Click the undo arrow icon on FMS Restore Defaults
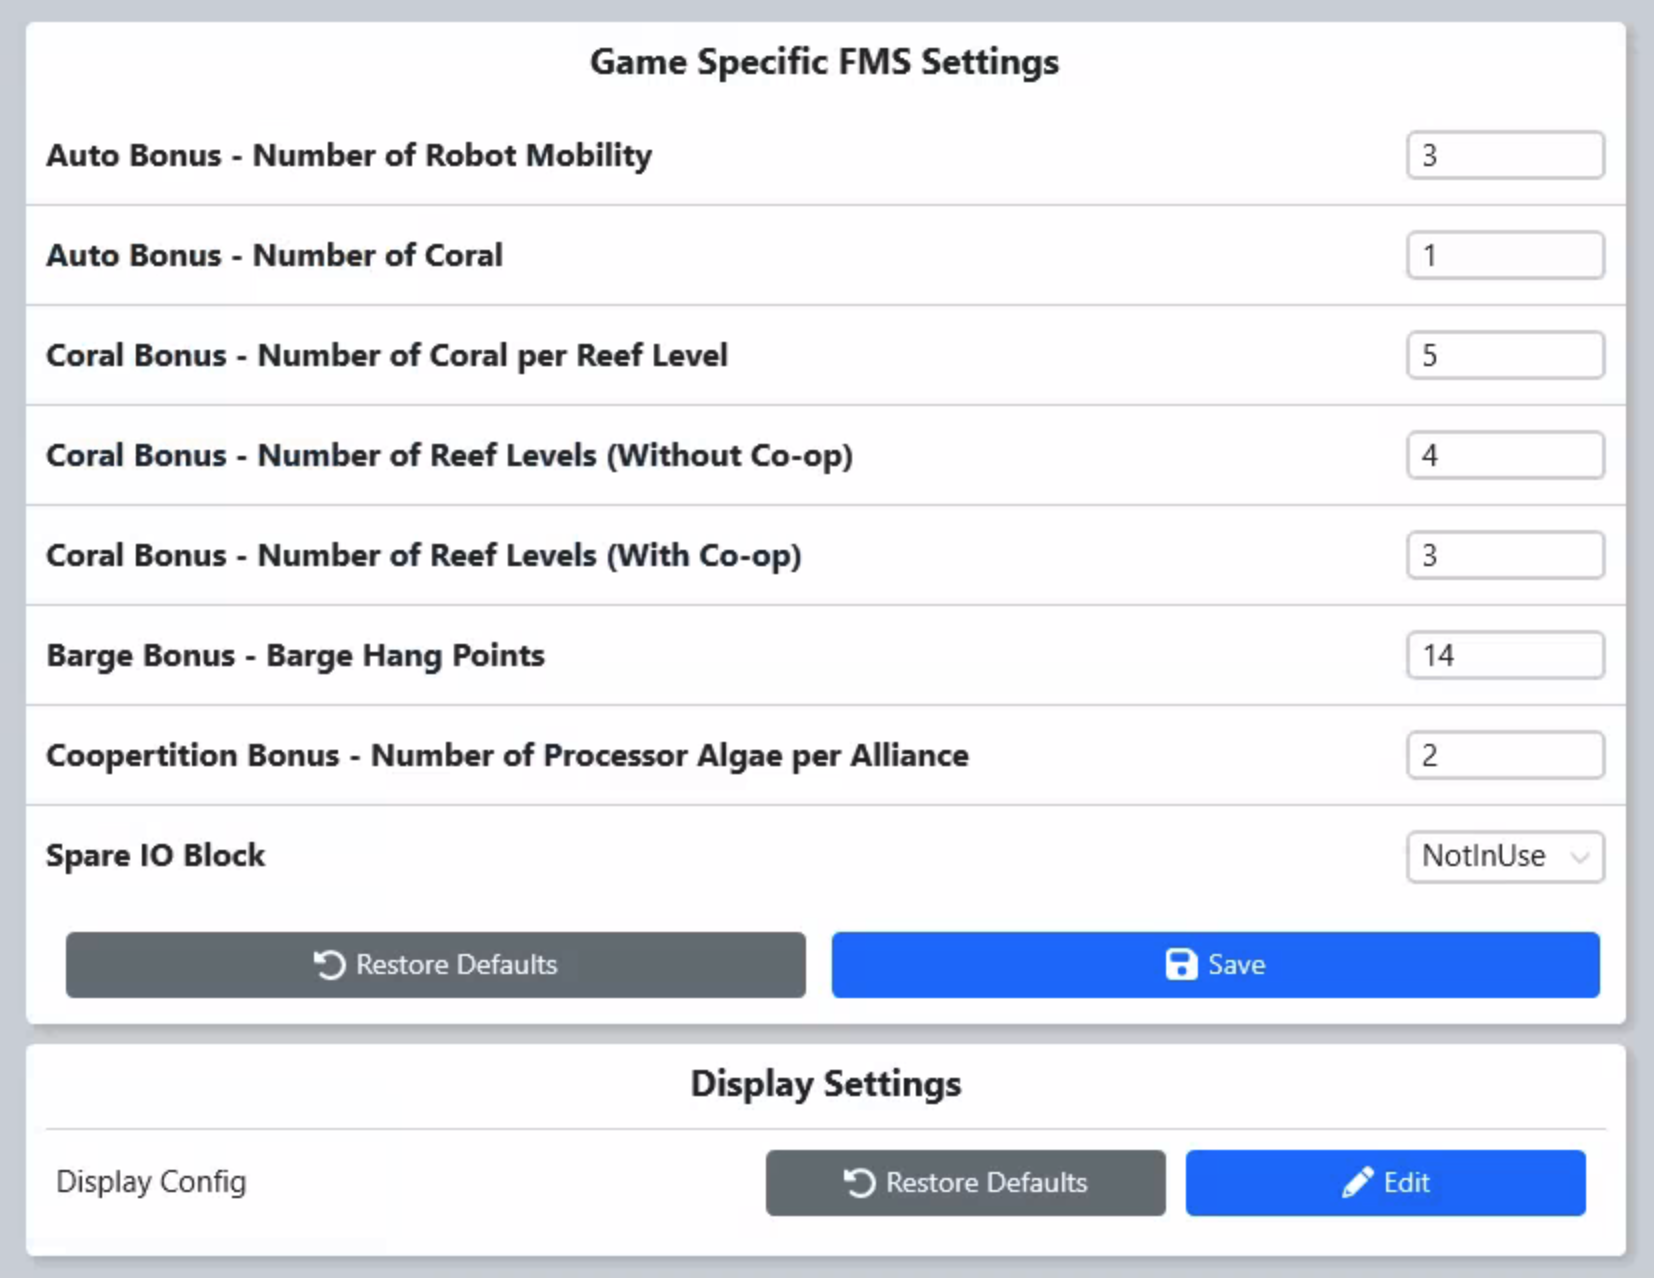The width and height of the screenshot is (1654, 1278). pos(329,964)
